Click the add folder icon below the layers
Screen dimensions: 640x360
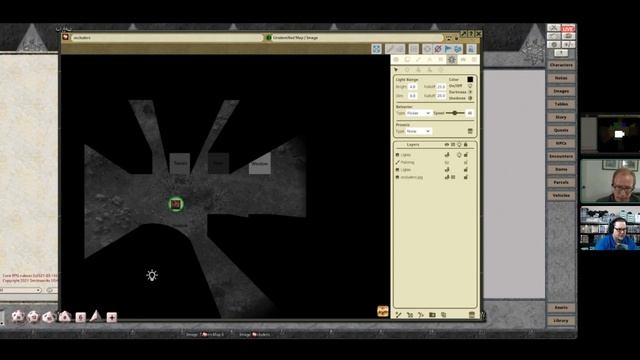click(x=432, y=315)
